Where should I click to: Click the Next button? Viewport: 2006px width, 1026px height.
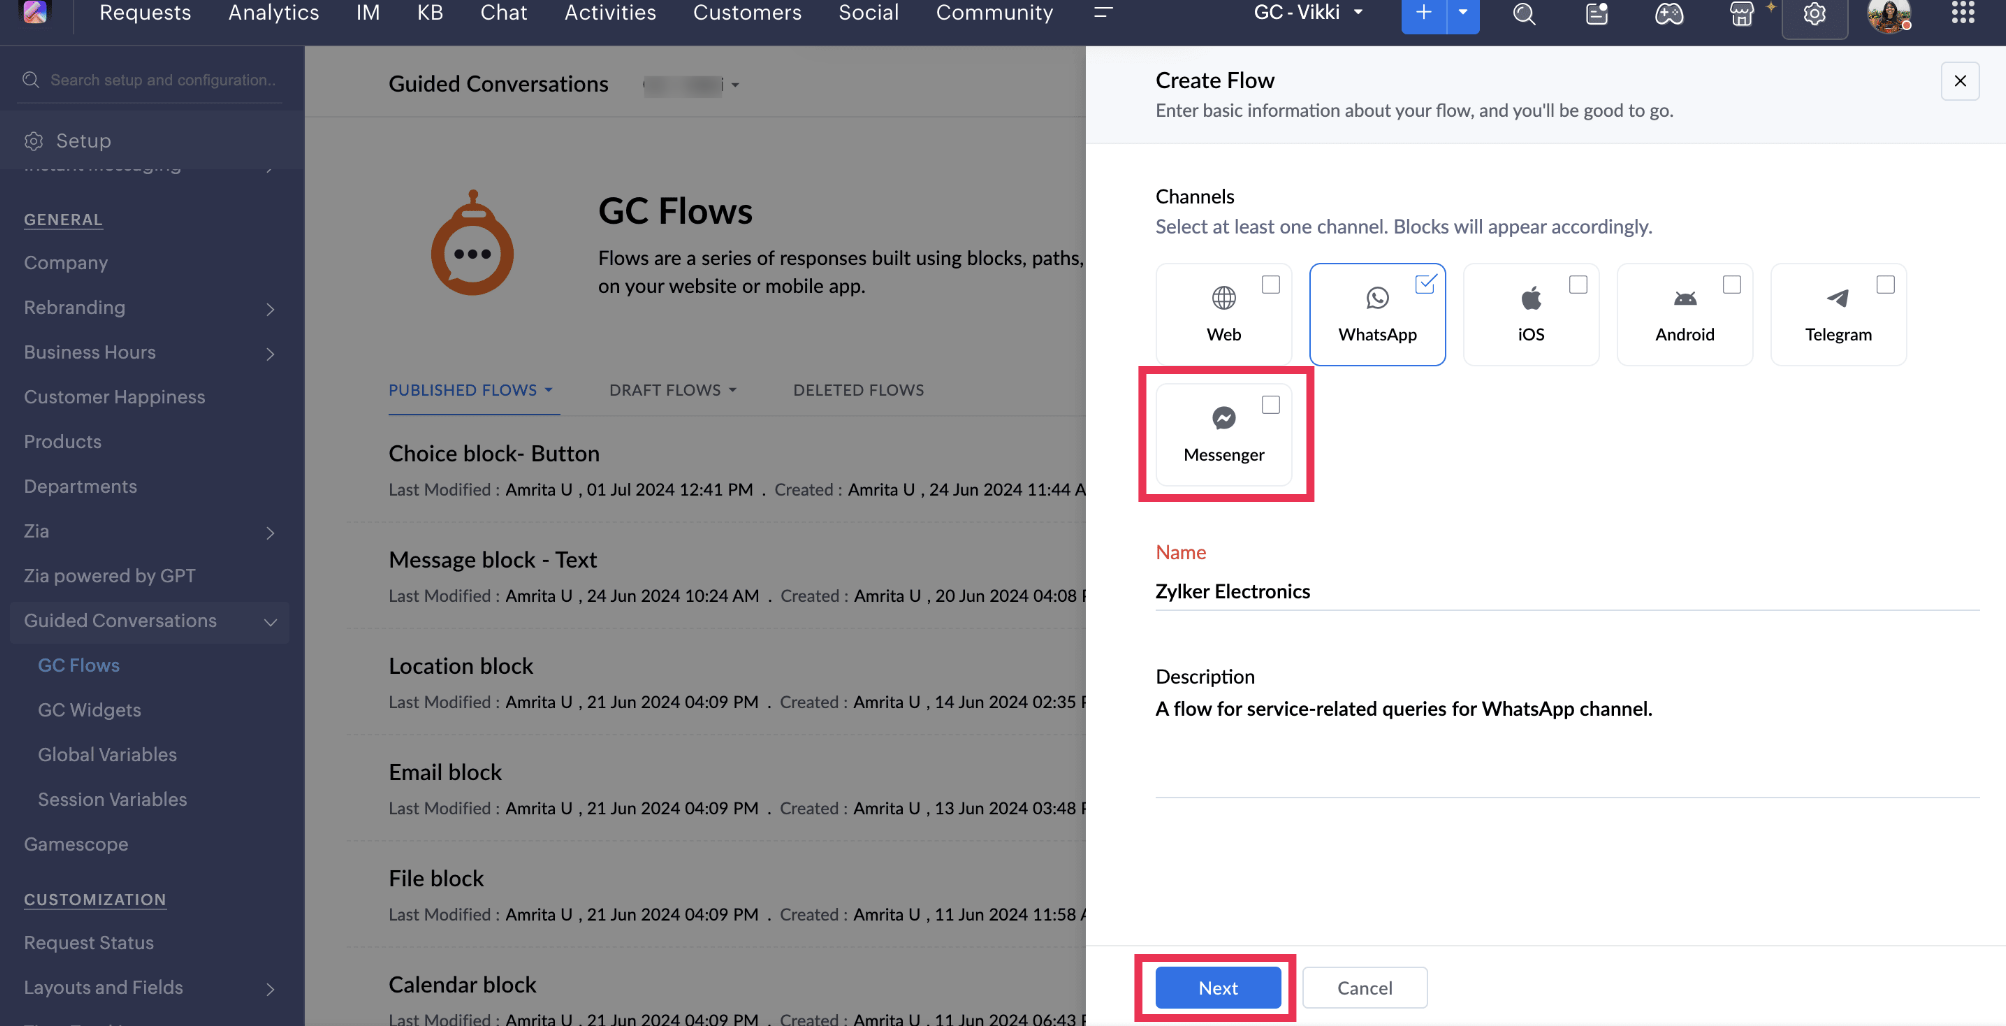(x=1218, y=988)
